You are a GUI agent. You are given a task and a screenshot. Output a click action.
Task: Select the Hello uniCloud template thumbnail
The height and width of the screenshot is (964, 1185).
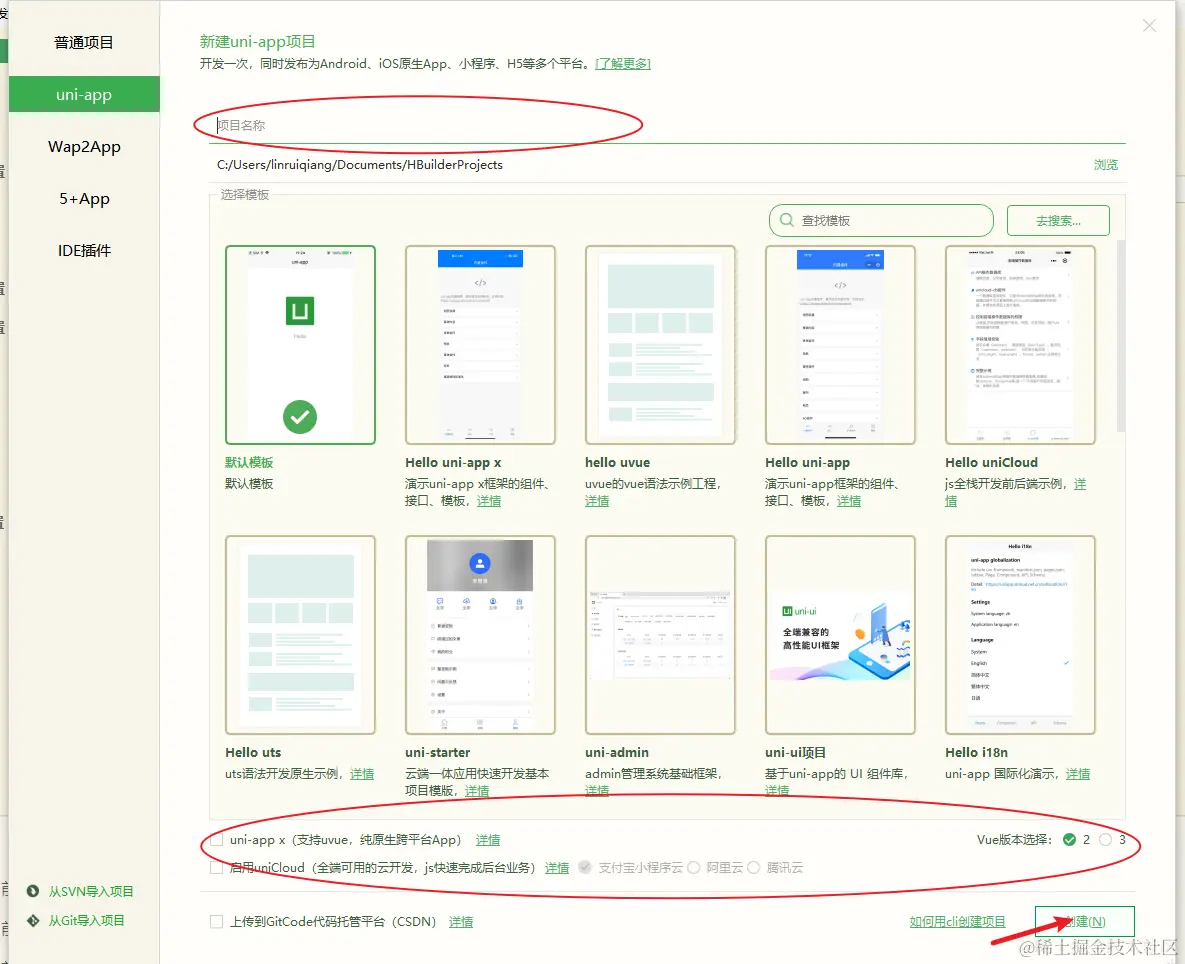coord(1019,345)
